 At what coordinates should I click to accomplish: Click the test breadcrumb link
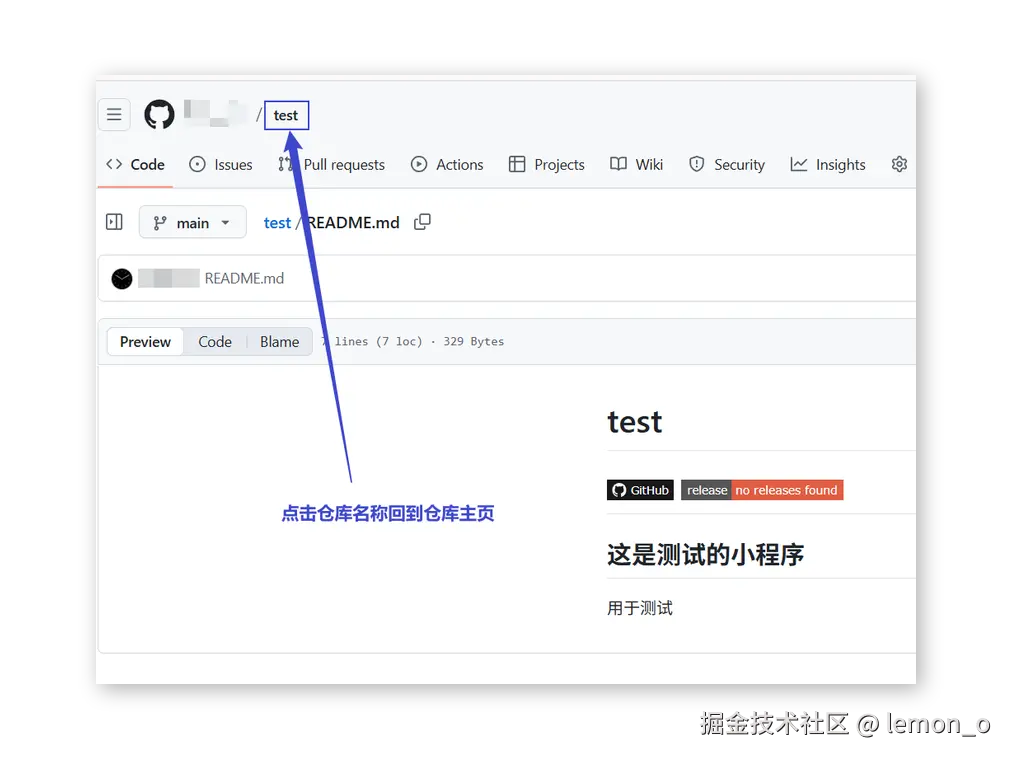point(277,222)
